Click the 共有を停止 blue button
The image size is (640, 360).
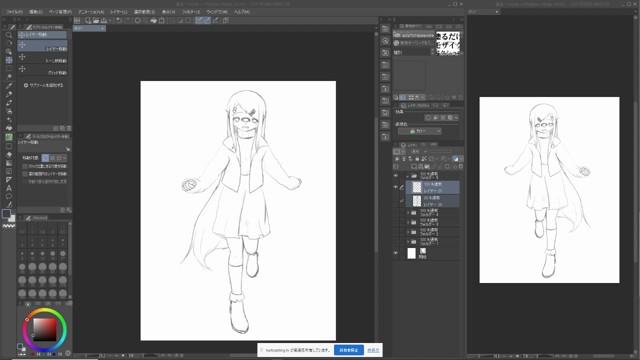349,350
